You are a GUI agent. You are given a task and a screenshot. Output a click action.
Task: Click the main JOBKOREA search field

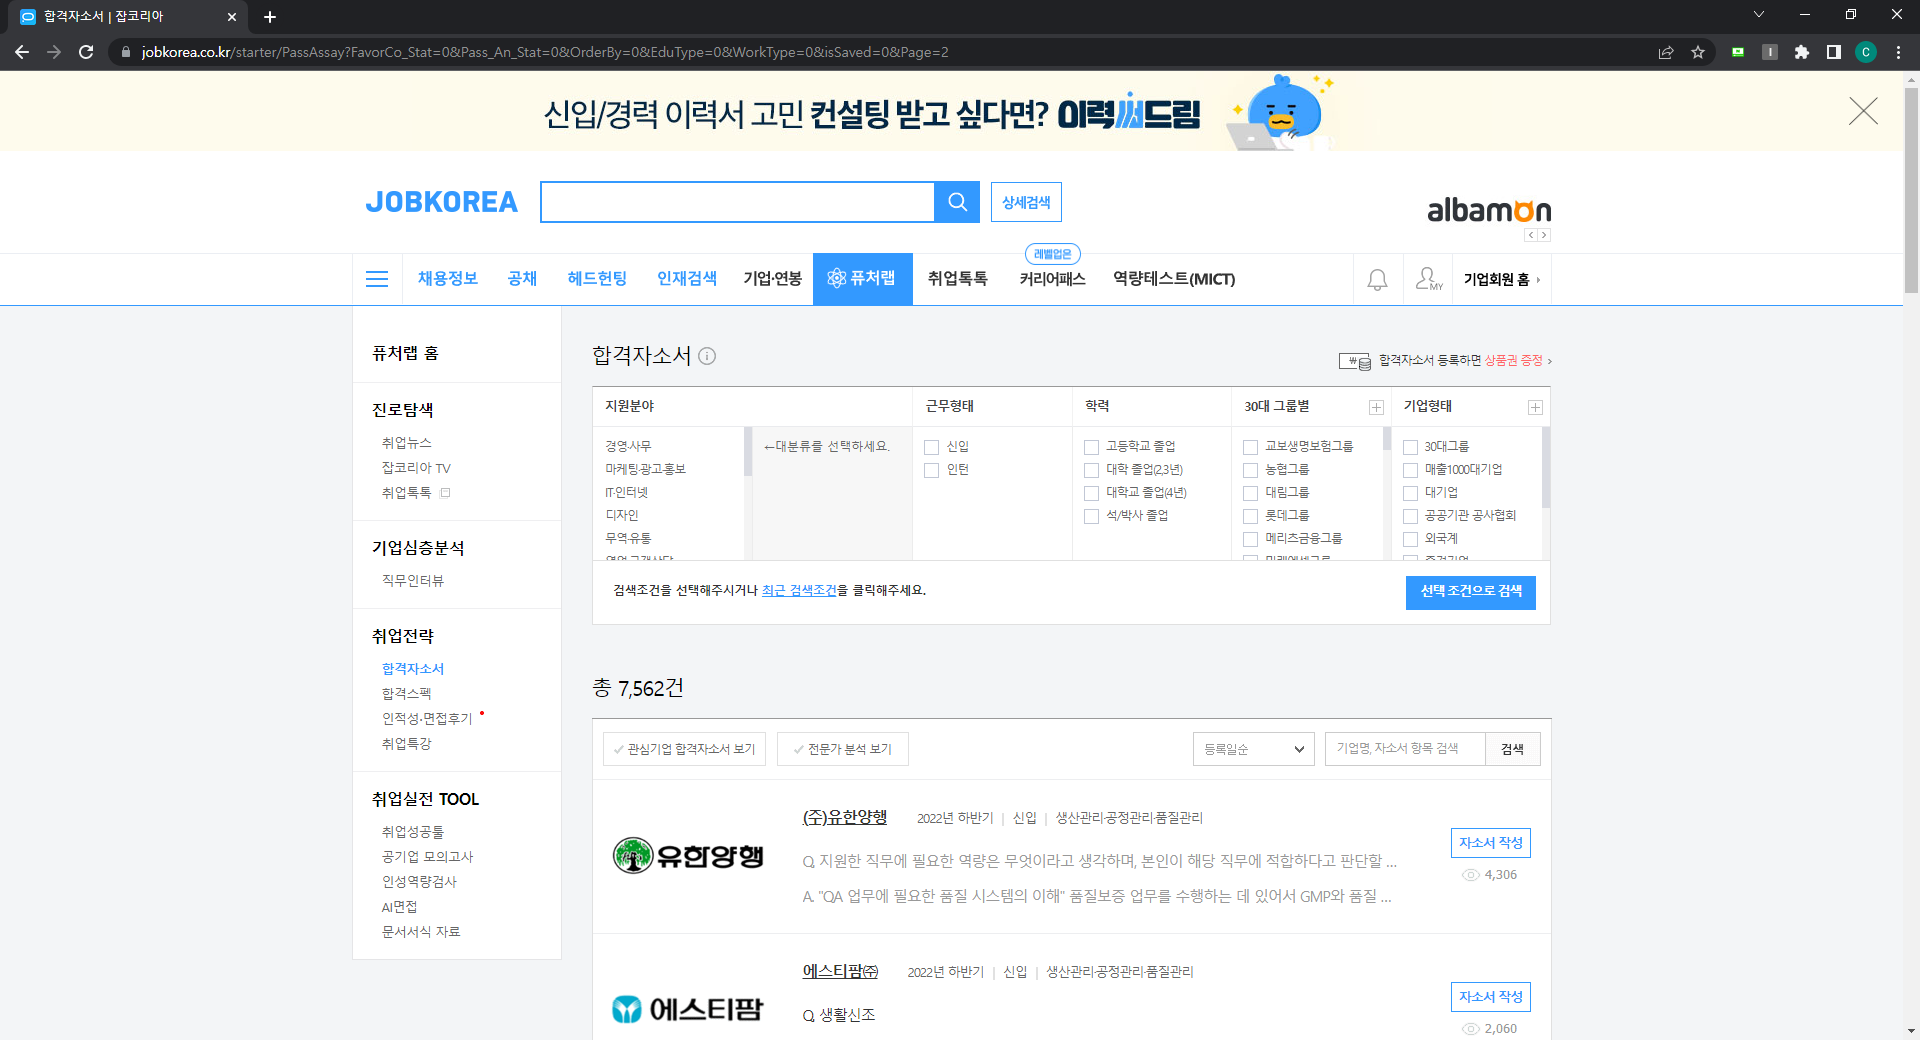point(737,202)
